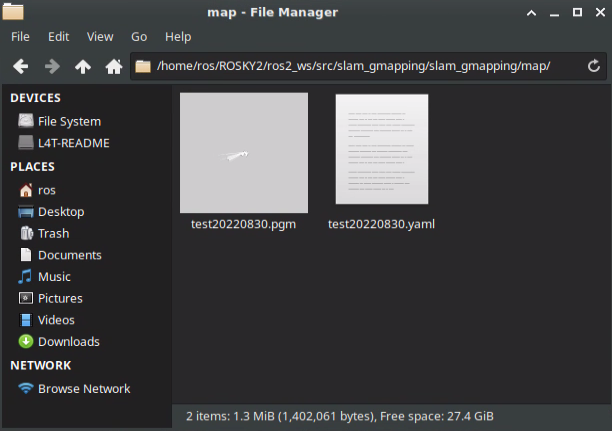Open Trash label in Places
The image size is (612, 431).
tap(53, 233)
